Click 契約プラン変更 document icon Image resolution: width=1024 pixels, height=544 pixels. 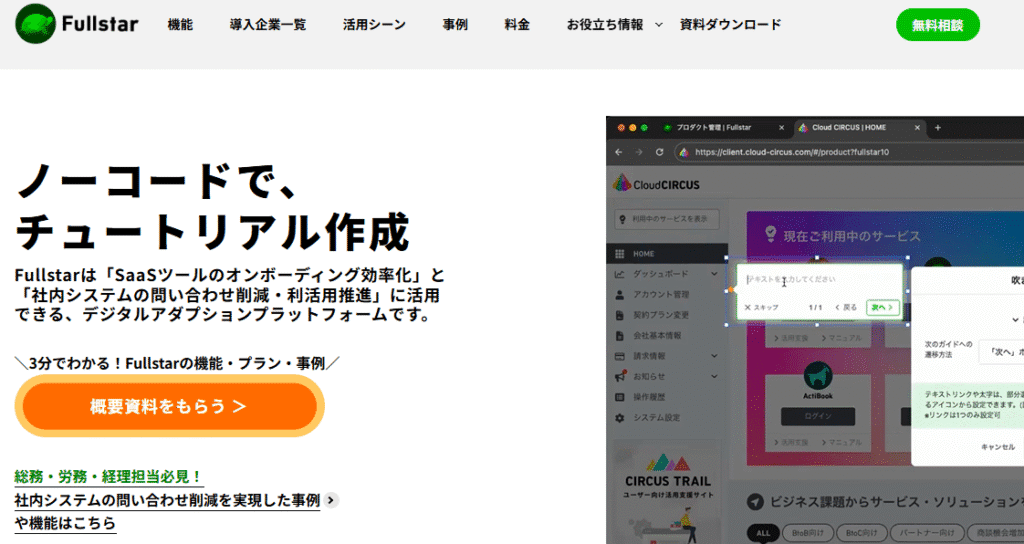620,315
